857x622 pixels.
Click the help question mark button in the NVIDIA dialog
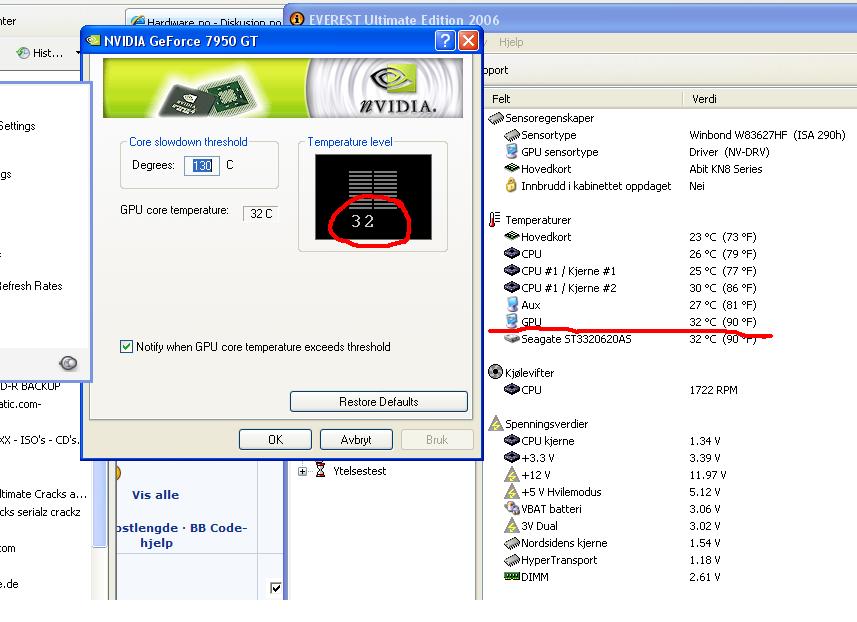coord(445,40)
